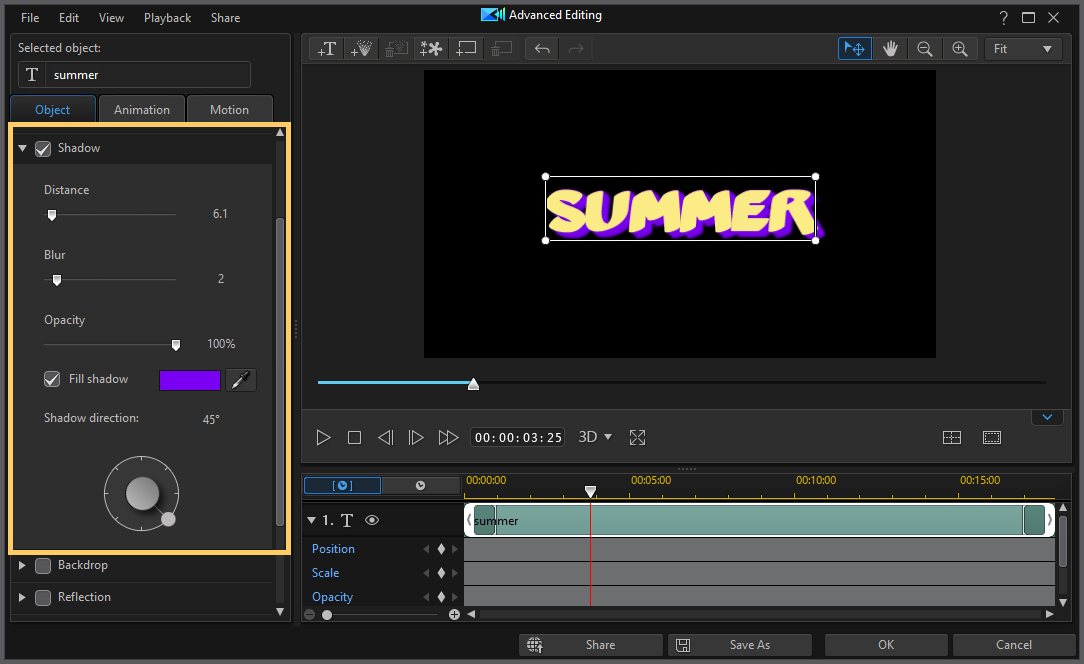This screenshot has width=1084, height=664.
Task: Hide the summer track with its eye toggle
Action: 371,520
